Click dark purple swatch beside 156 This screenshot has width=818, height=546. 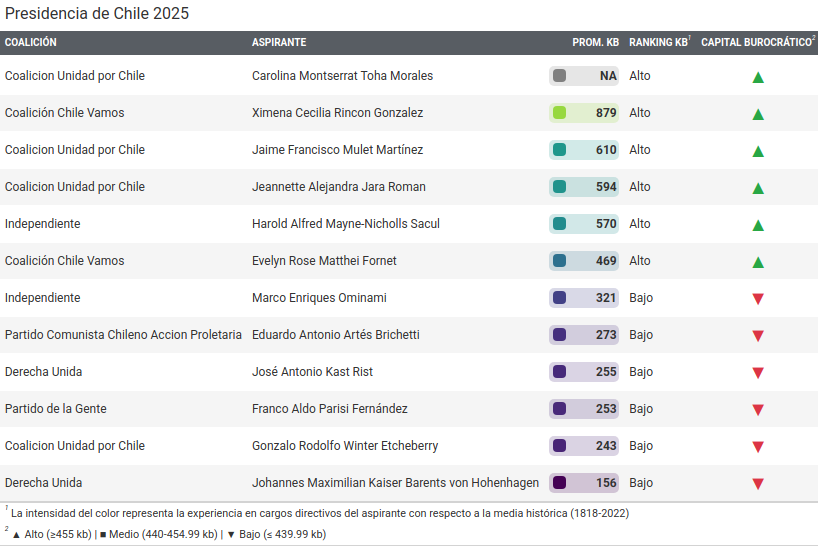point(559,483)
